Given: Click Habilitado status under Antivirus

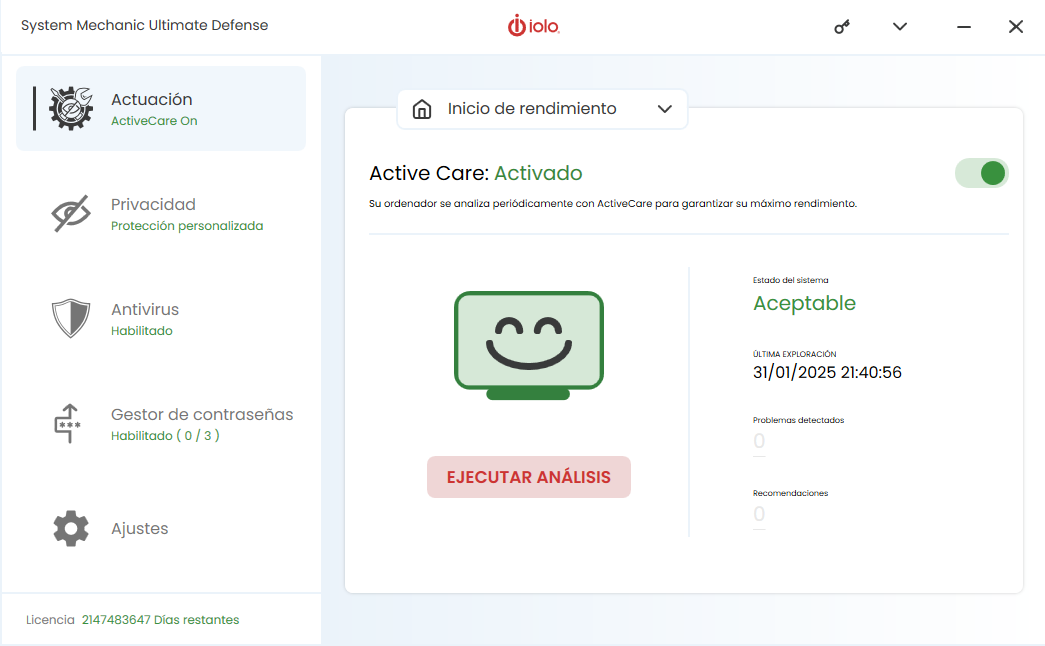Looking at the screenshot, I should 141,331.
